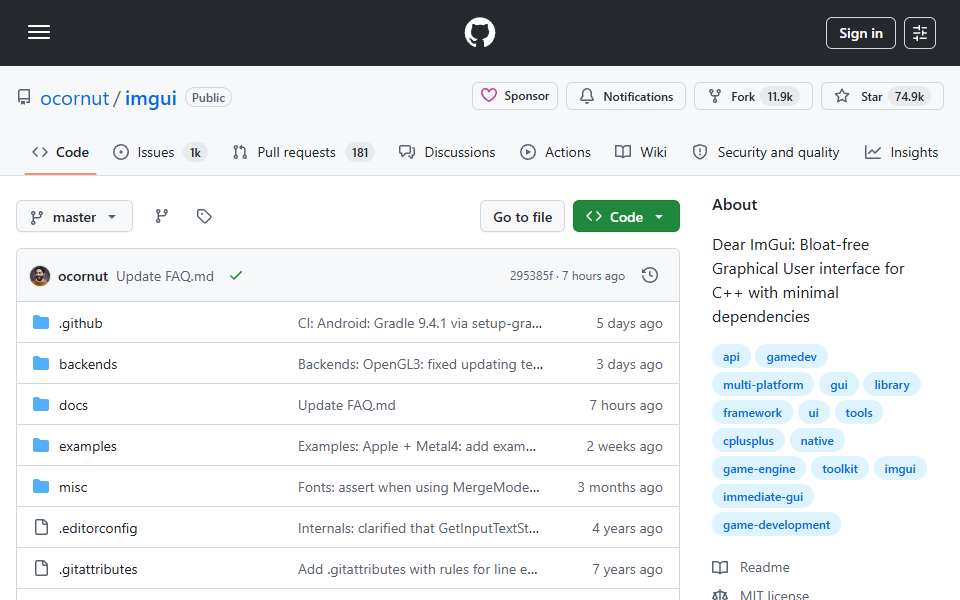
Task: Open commit hash 295385f
Action: [x=531, y=276]
